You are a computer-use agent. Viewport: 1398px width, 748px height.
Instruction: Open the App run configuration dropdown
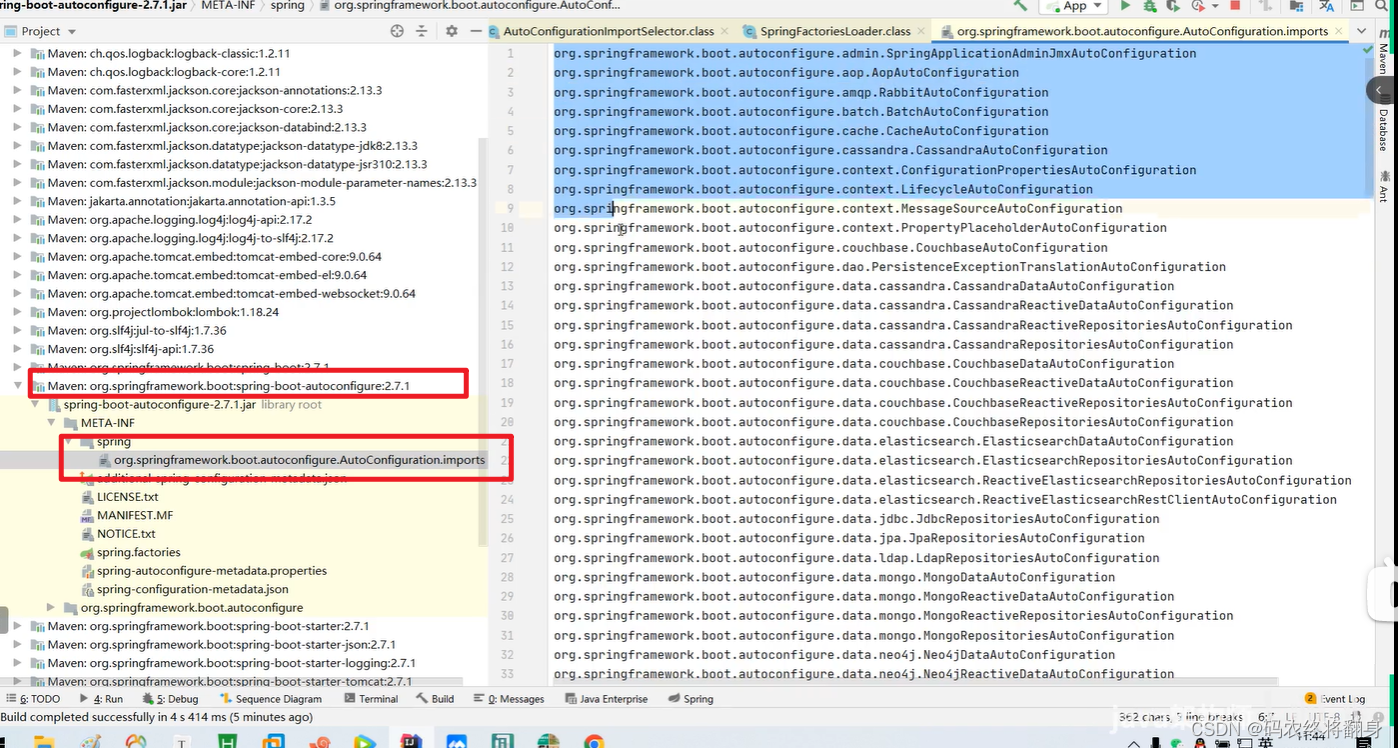[1074, 6]
